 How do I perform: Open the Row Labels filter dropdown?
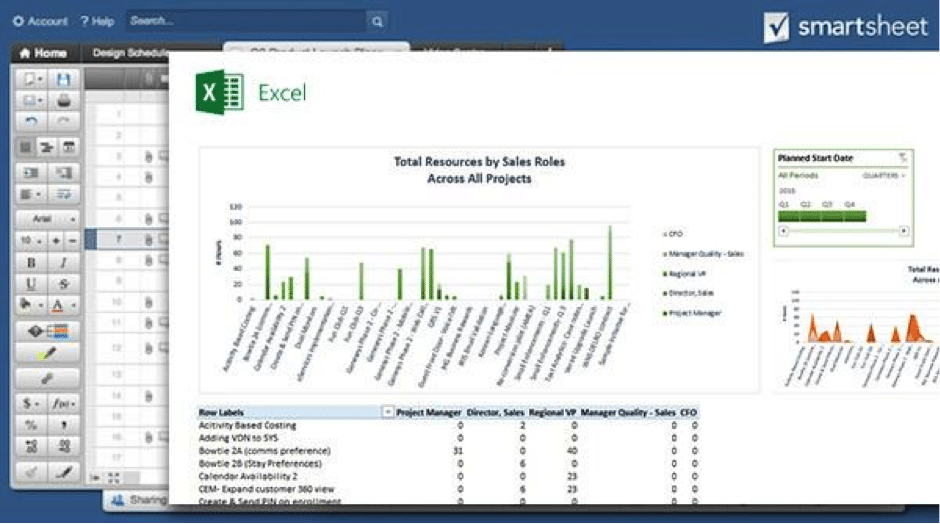[387, 412]
